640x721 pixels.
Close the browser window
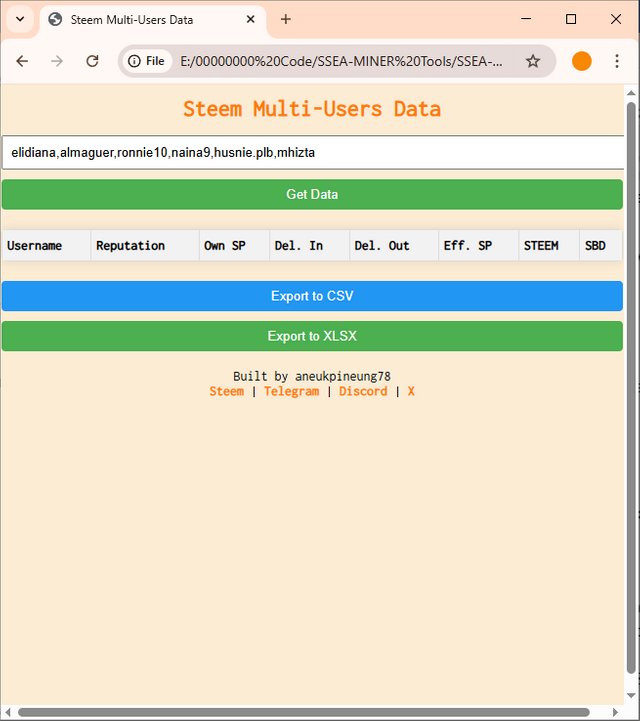(x=616, y=19)
